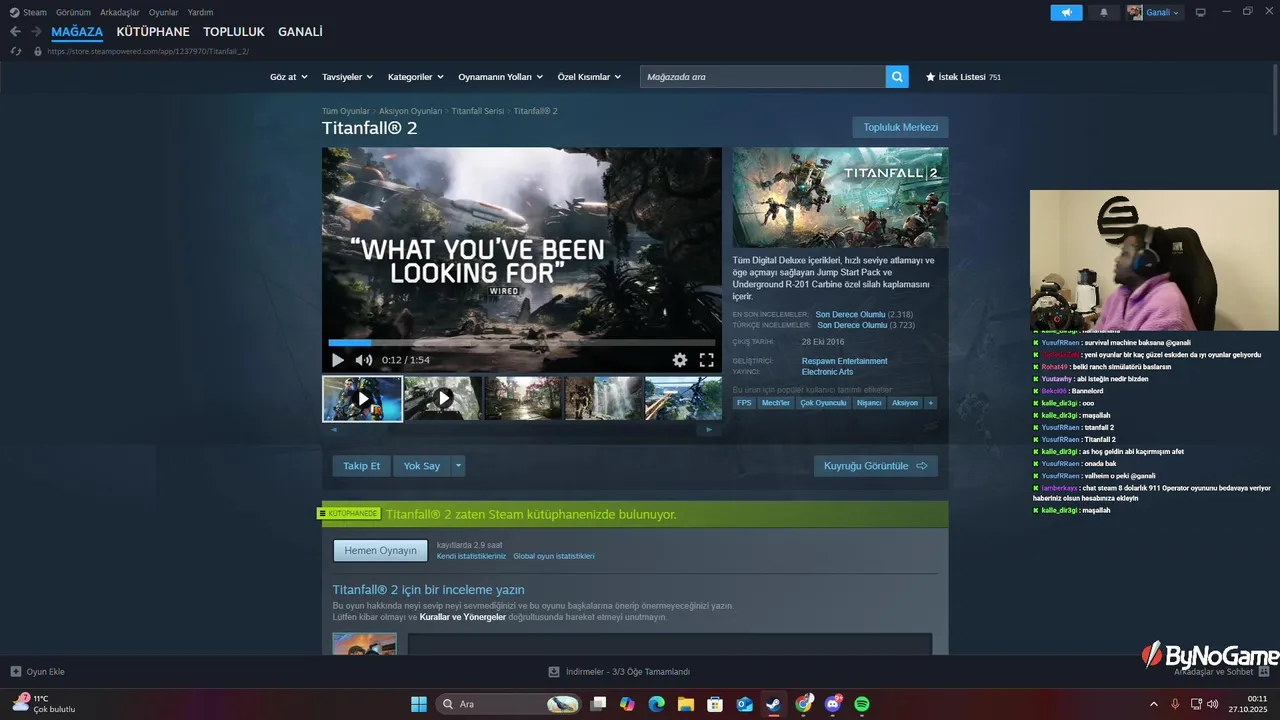Open the video settings gear
The width and height of the screenshot is (1280, 720).
pyautogui.click(x=680, y=360)
